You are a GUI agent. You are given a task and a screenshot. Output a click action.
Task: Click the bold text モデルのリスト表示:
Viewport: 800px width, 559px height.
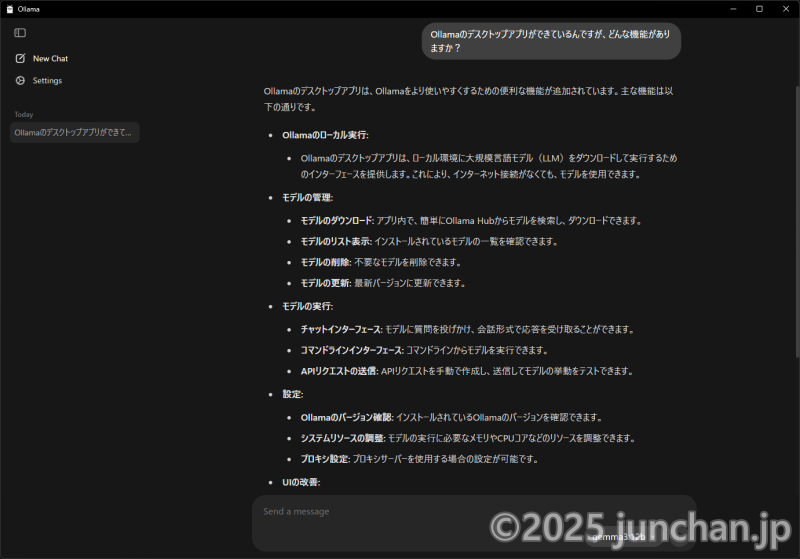click(x=336, y=242)
